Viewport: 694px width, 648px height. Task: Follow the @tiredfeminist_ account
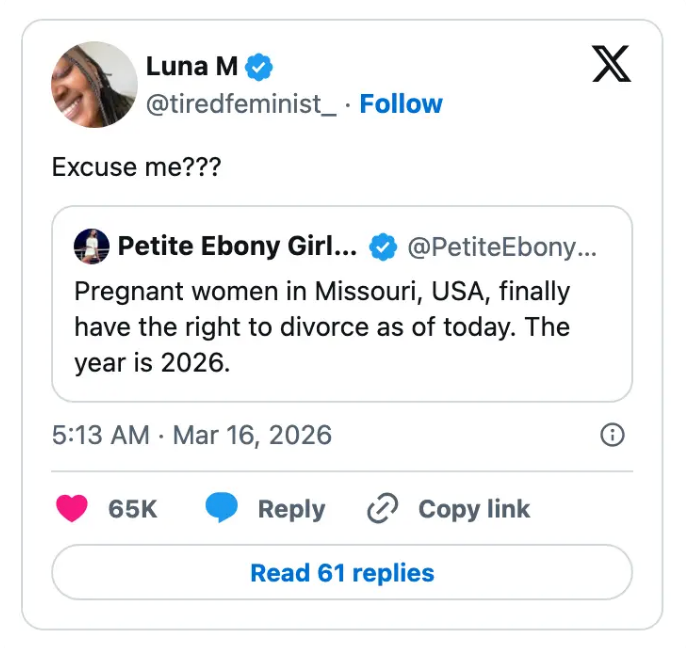tap(400, 104)
